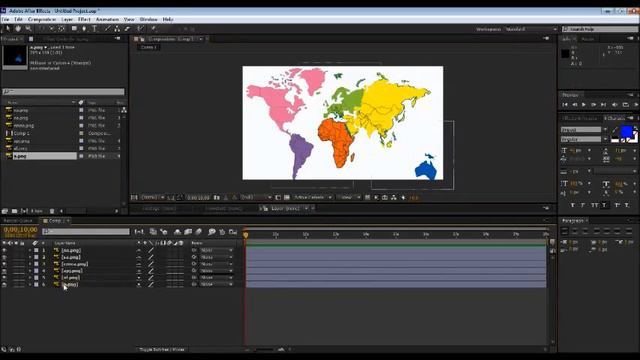The image size is (640, 360).
Task: Switch to the Render Queue tab
Action: pos(18,221)
